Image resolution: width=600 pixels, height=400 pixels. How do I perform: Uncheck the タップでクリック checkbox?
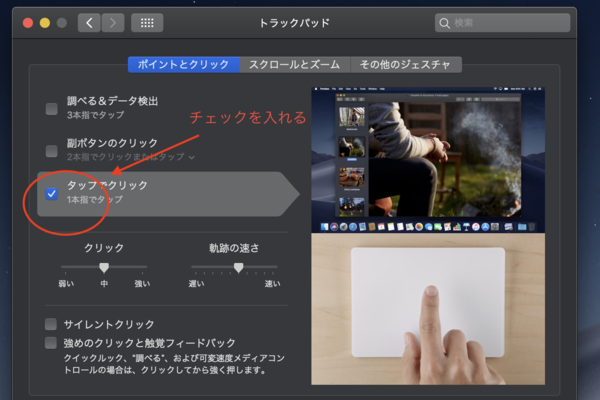coord(51,193)
